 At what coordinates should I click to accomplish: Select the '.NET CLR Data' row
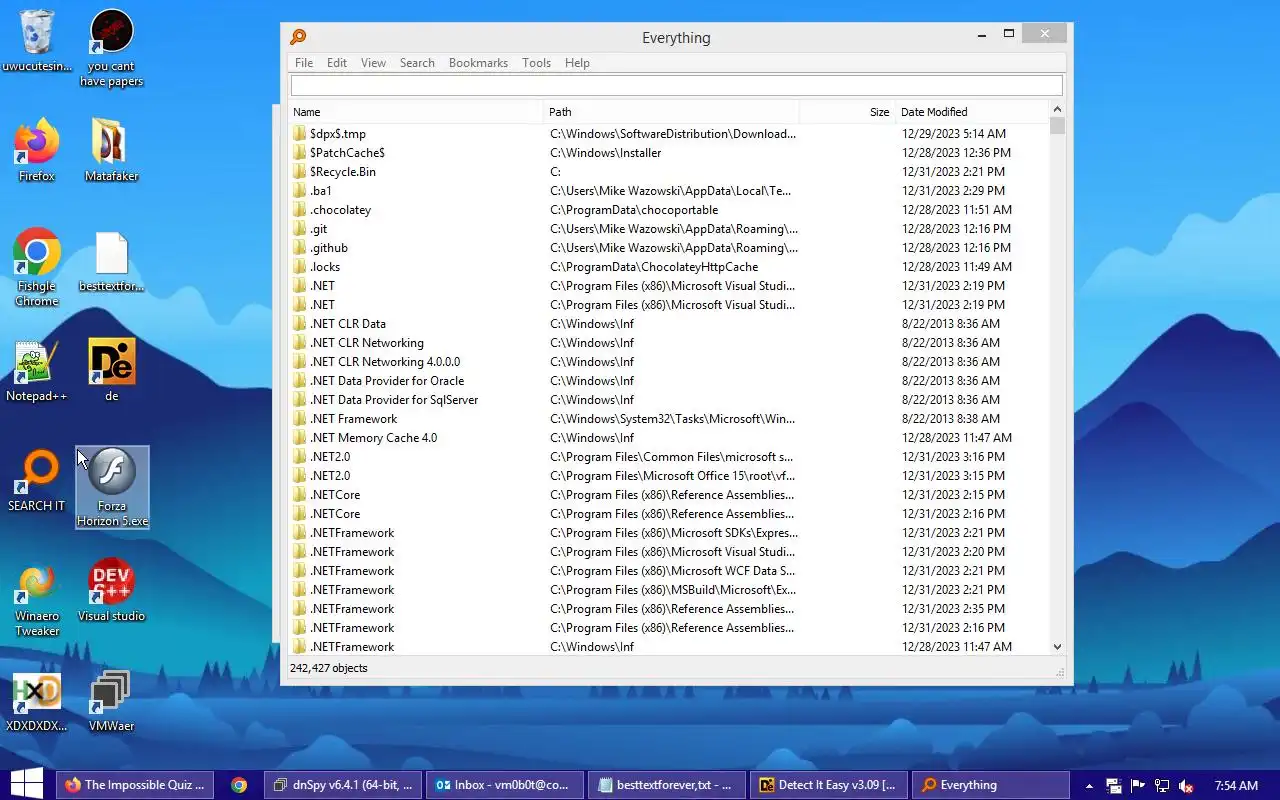670,323
